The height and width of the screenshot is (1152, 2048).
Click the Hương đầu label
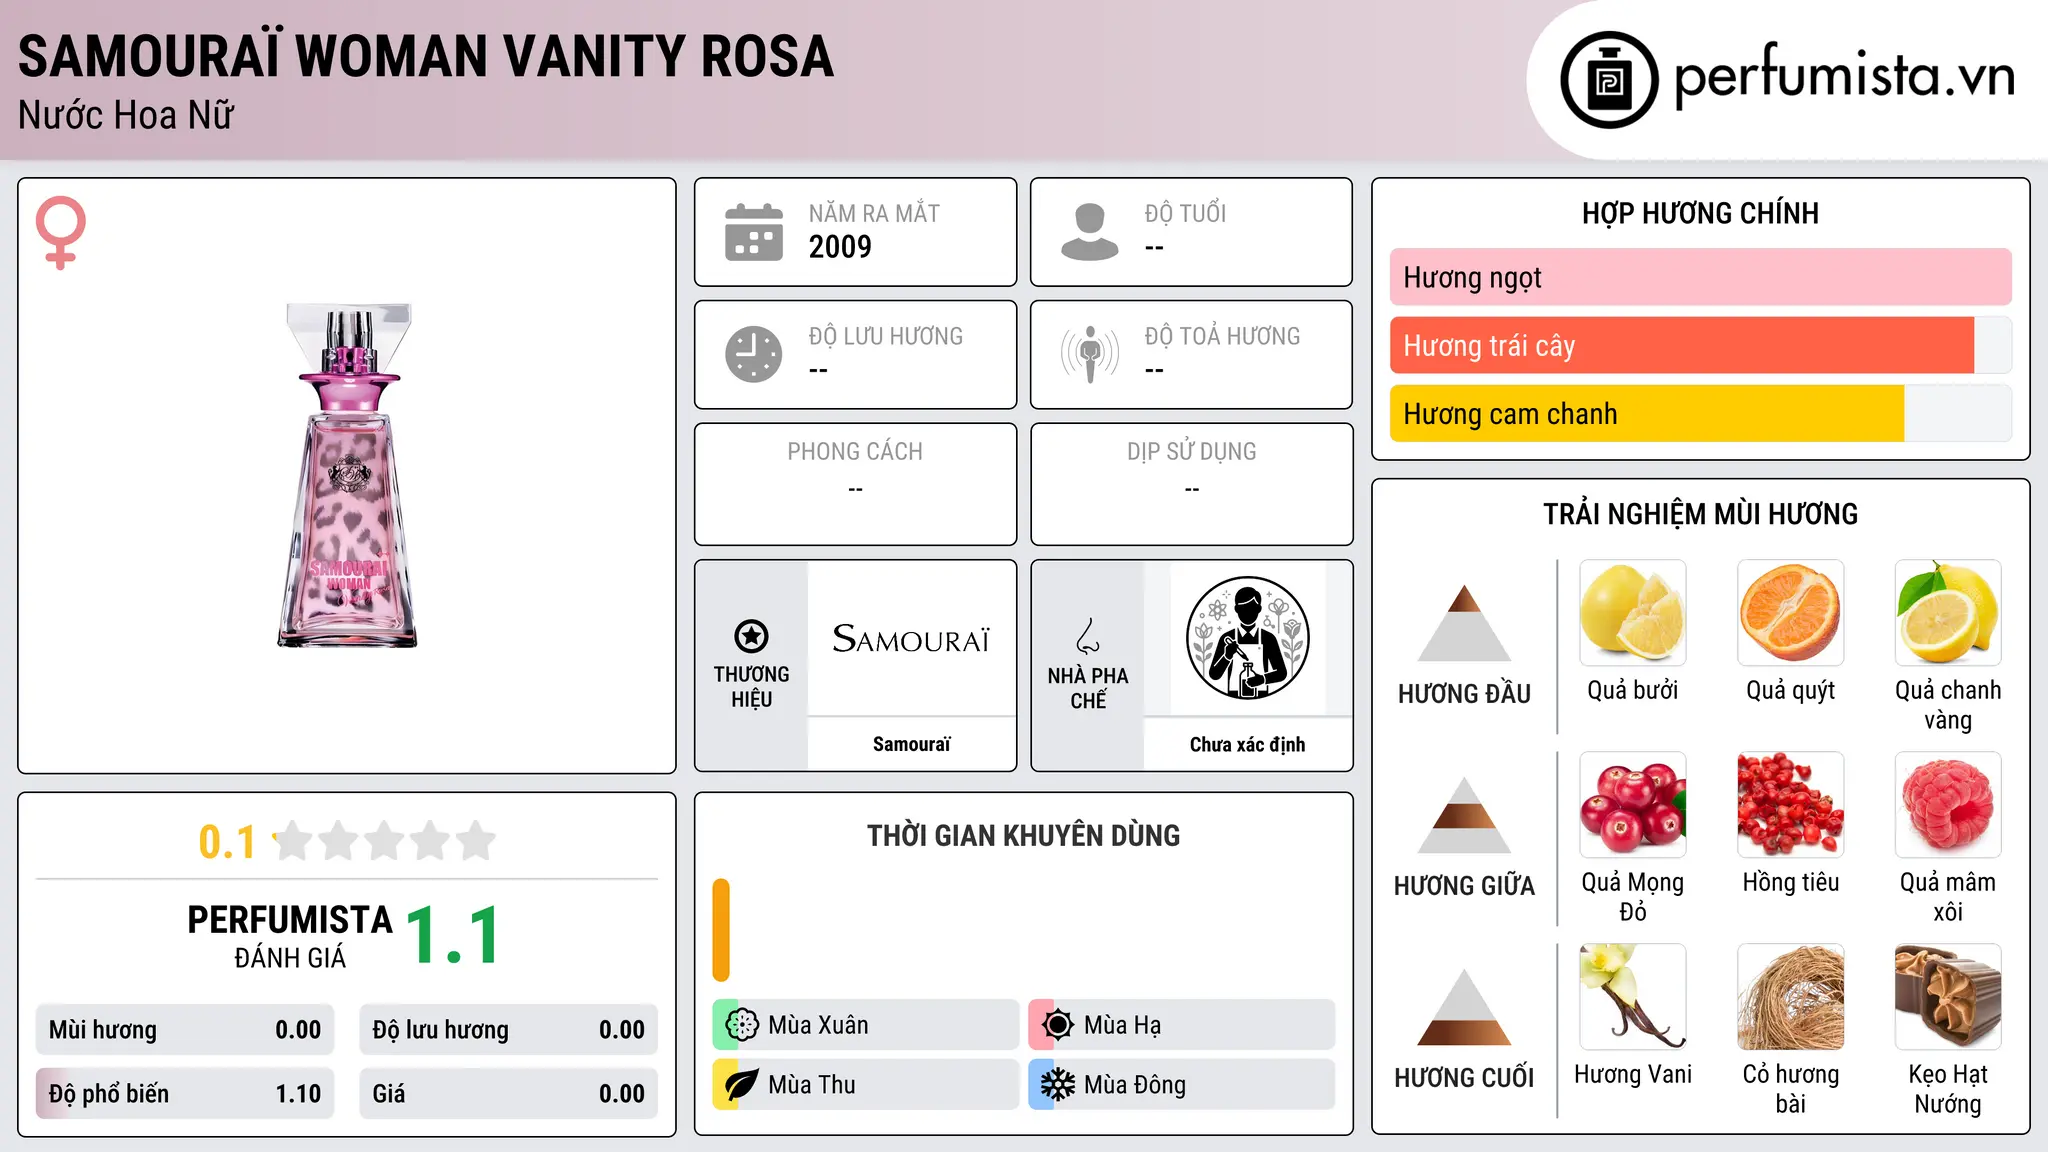click(x=1464, y=694)
